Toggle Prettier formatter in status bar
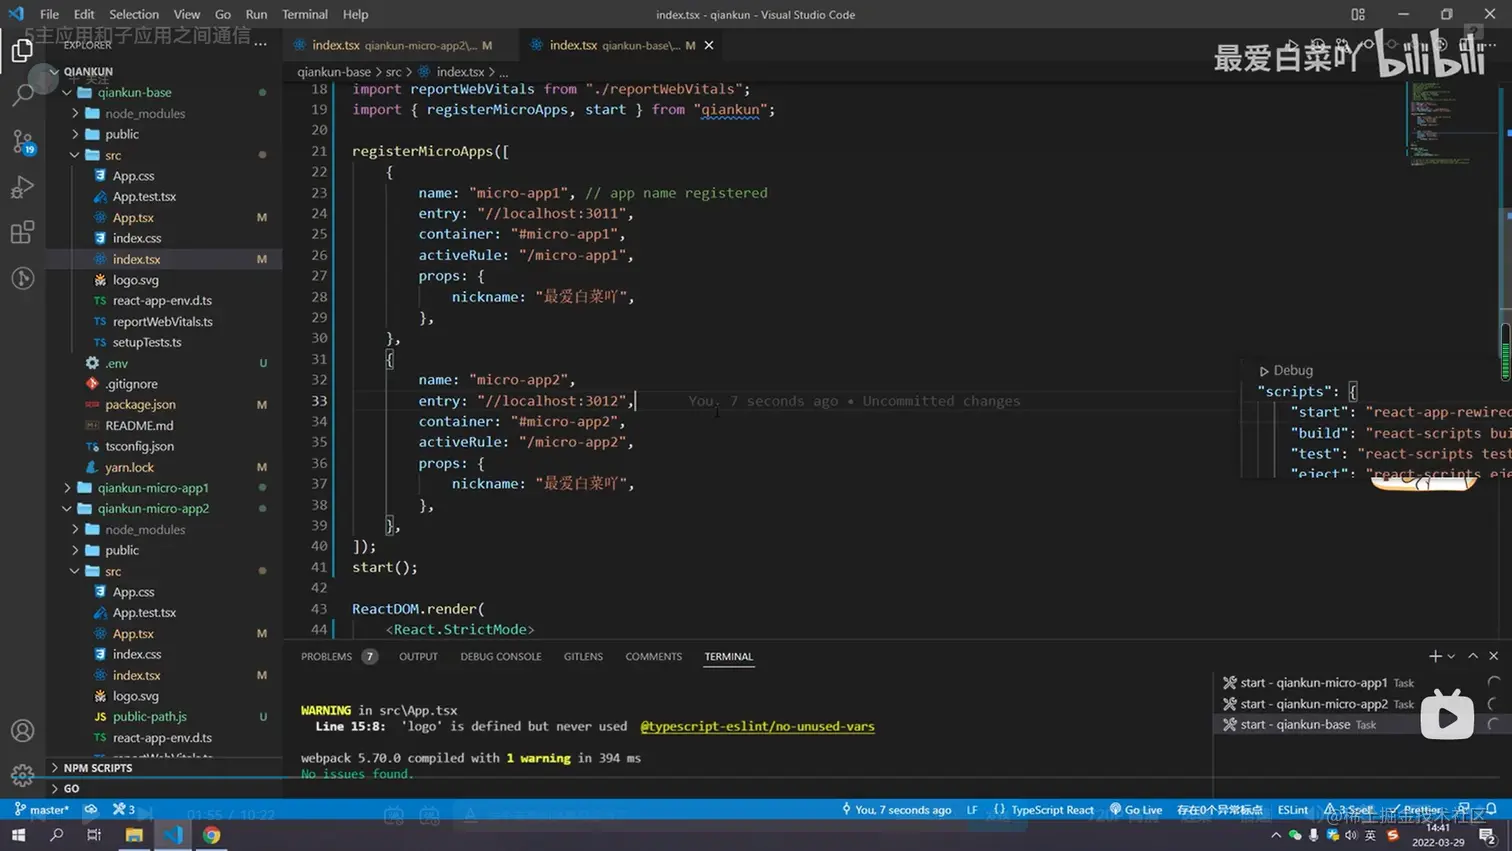 [1420, 810]
